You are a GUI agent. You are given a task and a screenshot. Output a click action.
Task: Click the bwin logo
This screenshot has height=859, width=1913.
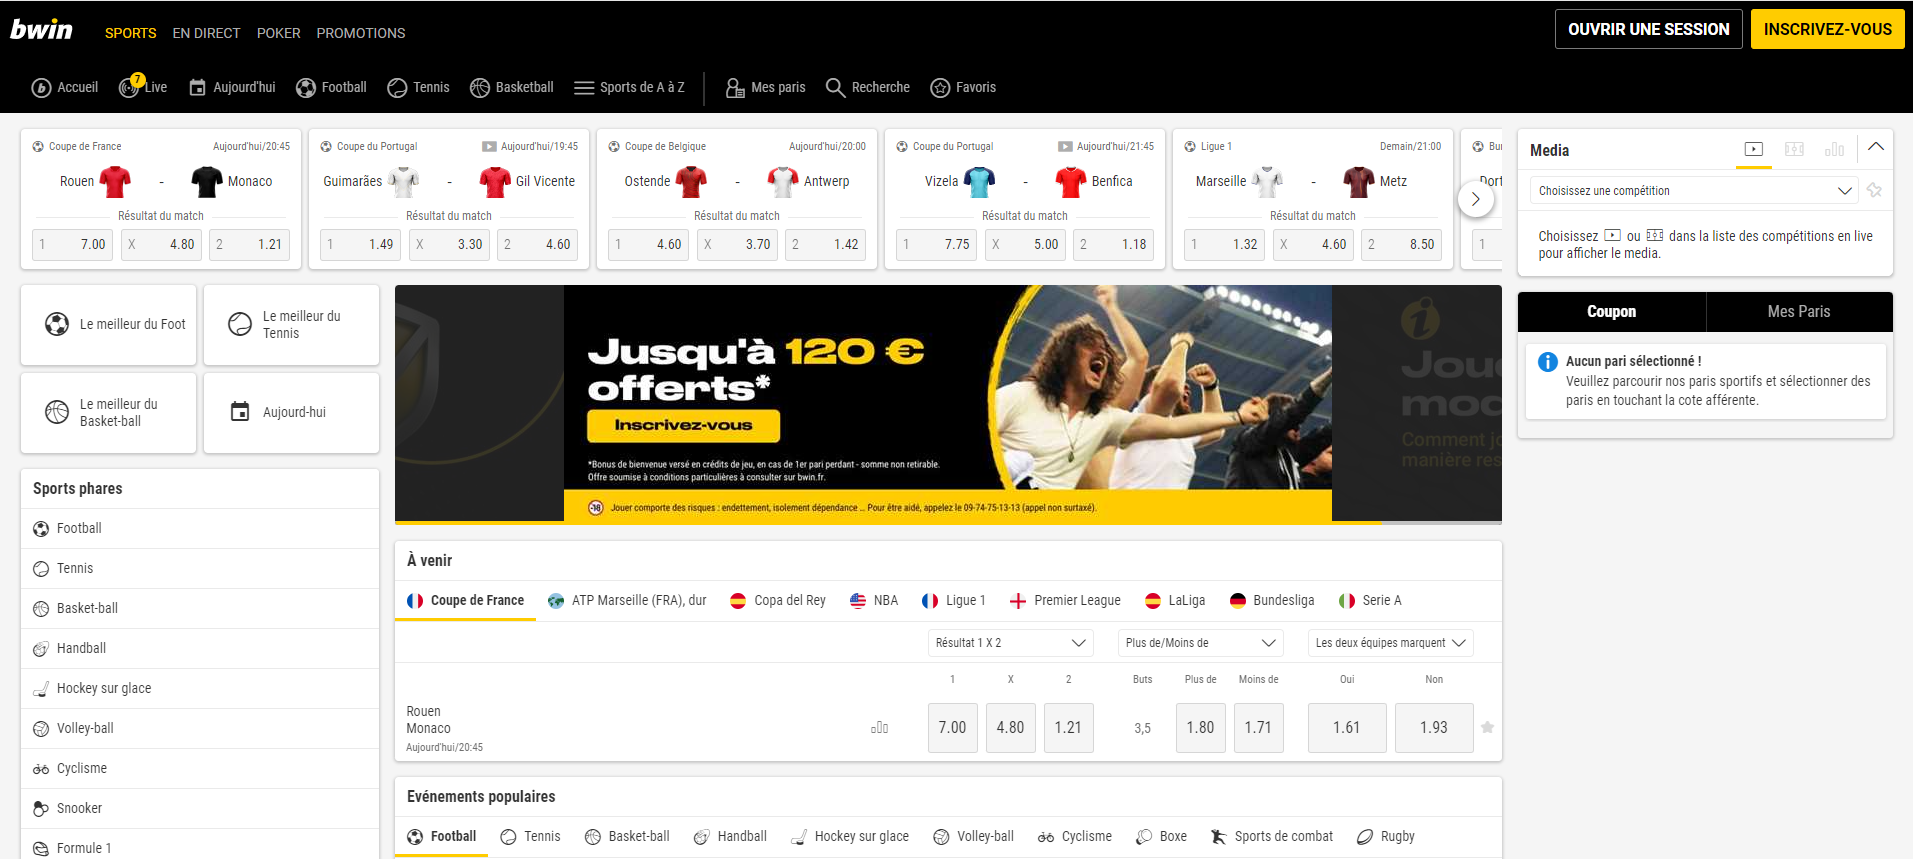[41, 30]
